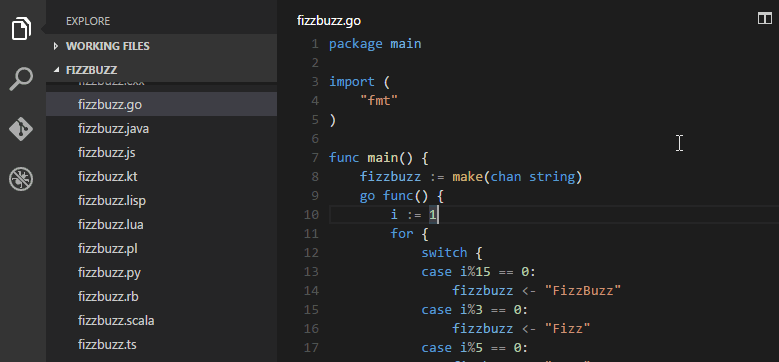Click the 'func main() {' line
The height and width of the screenshot is (362, 779).
pos(379,158)
